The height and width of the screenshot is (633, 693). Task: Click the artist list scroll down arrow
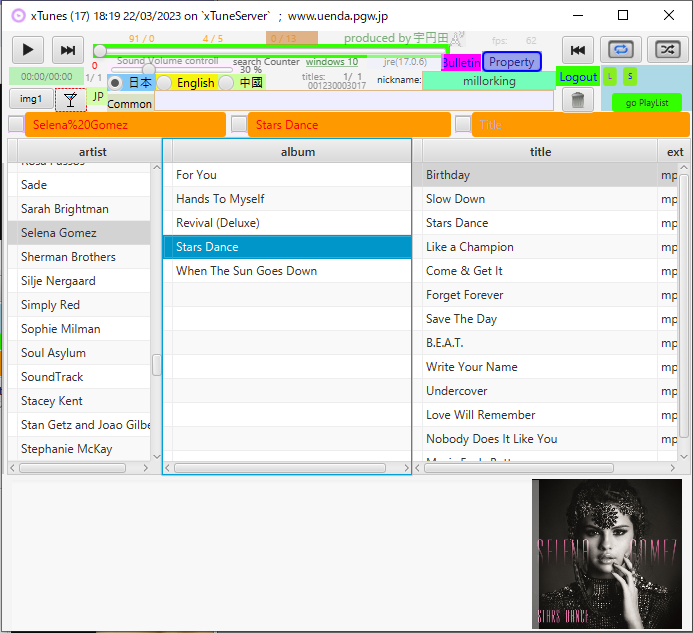coord(156,456)
